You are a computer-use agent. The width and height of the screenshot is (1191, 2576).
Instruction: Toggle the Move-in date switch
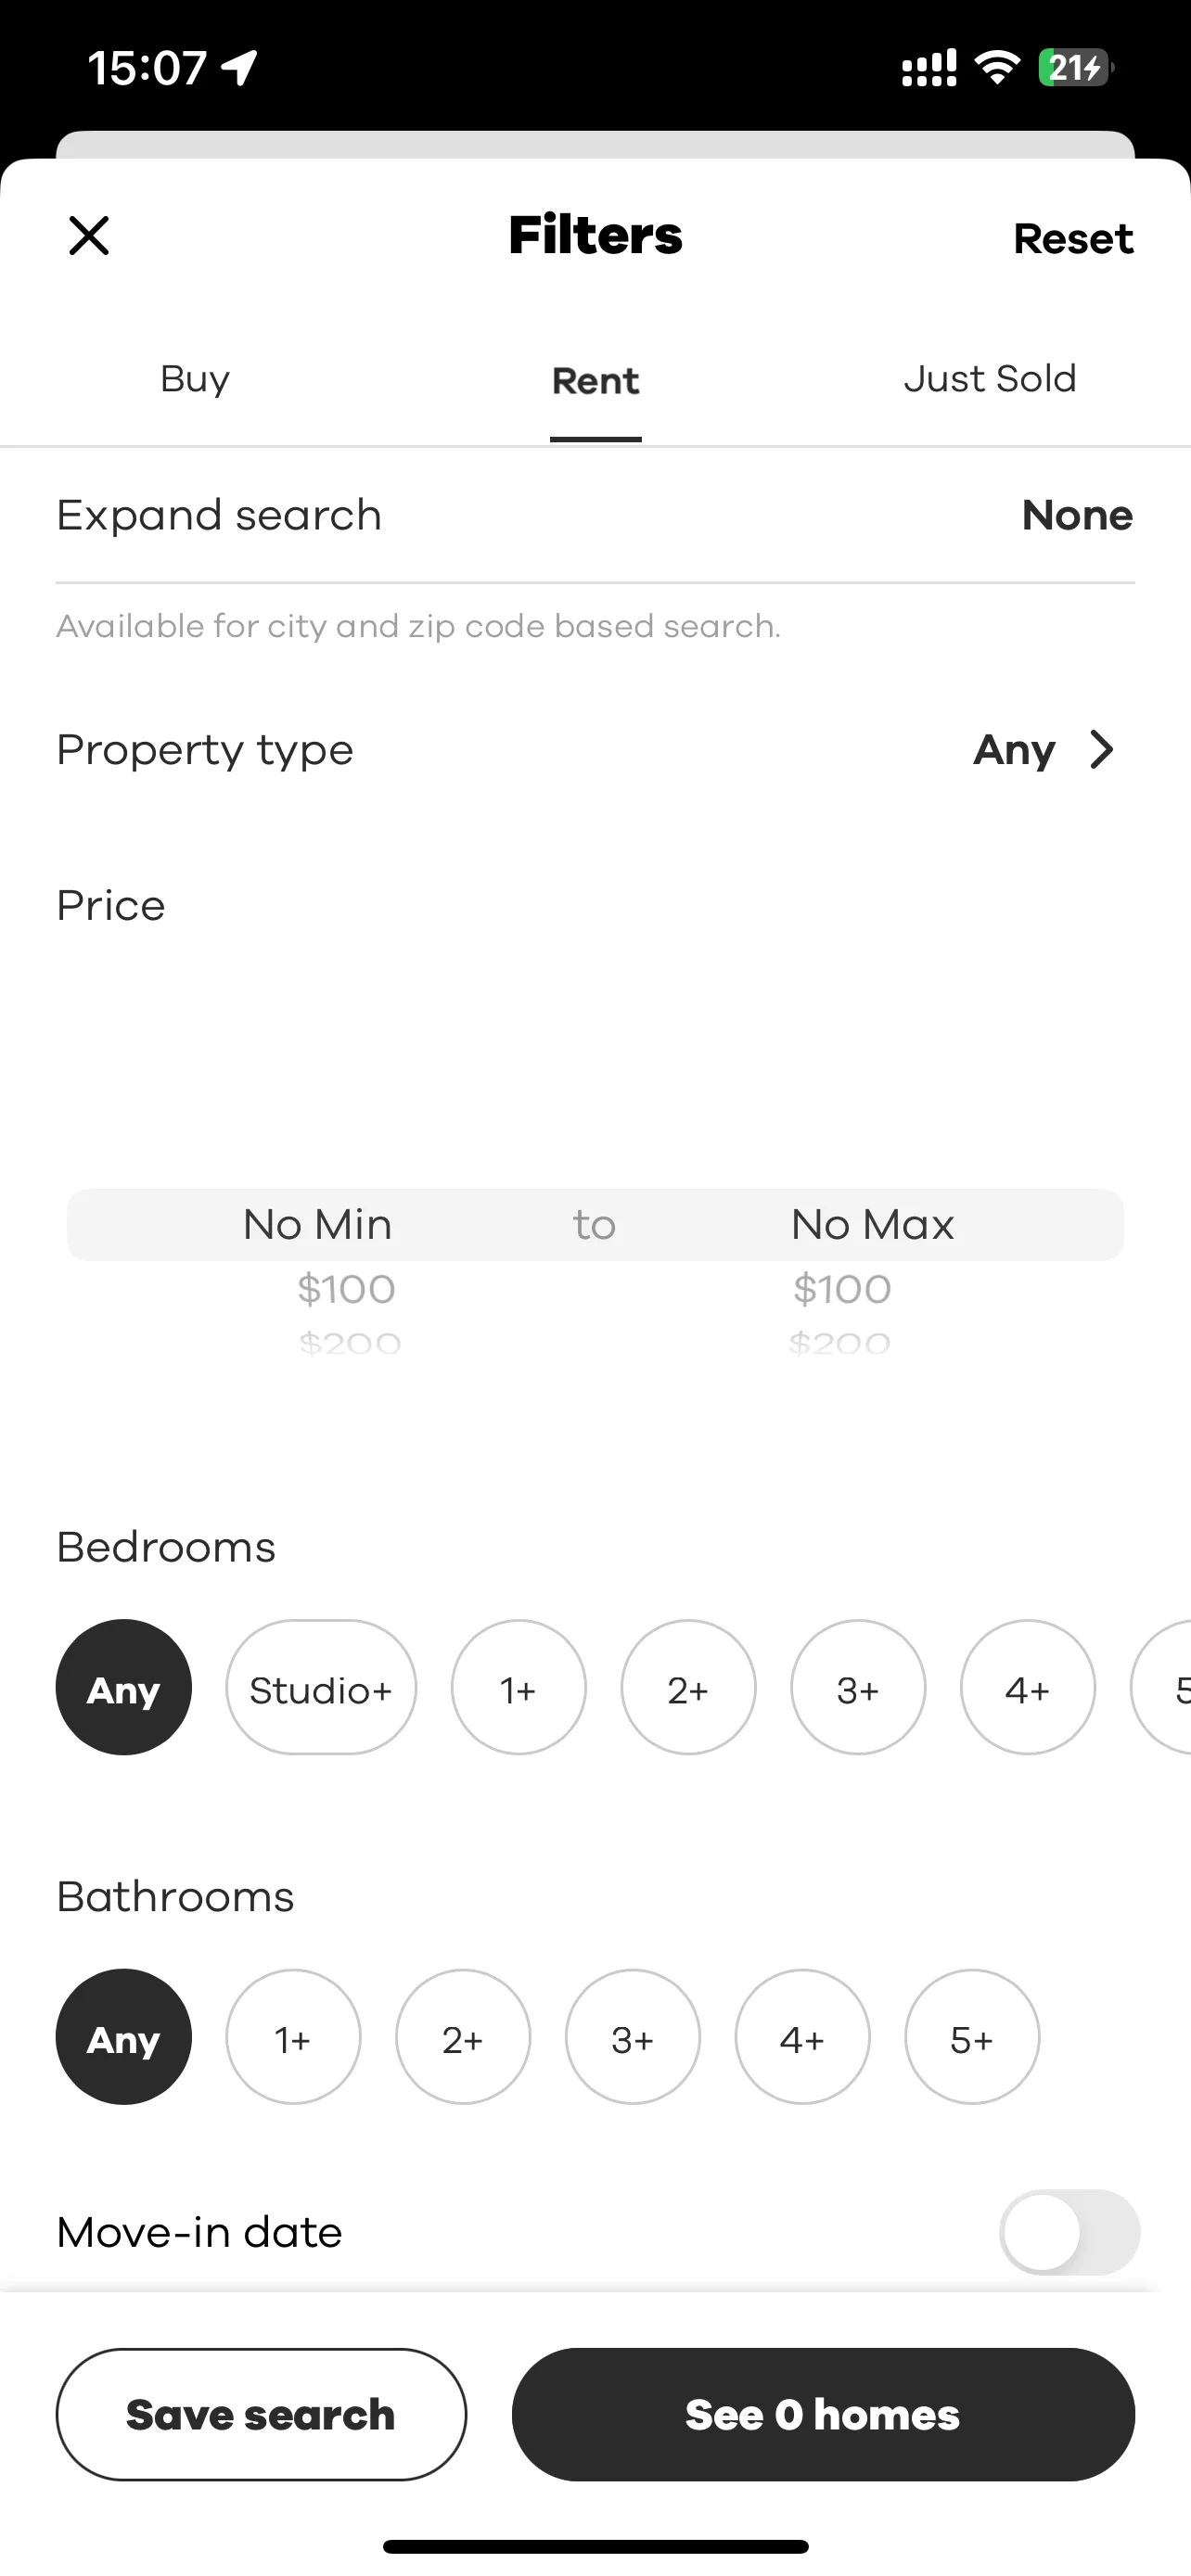(1069, 2232)
